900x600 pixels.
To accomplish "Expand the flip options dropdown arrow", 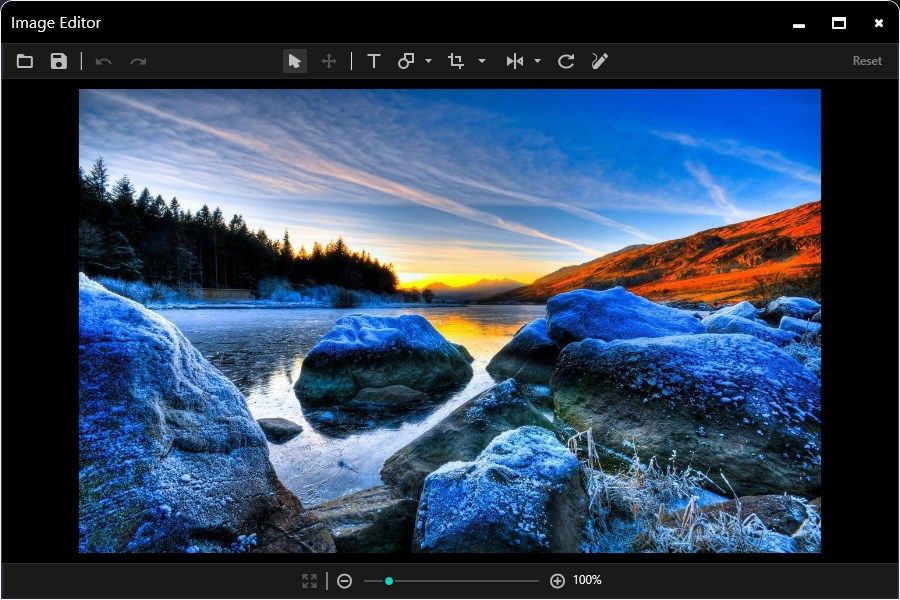I will pos(537,61).
